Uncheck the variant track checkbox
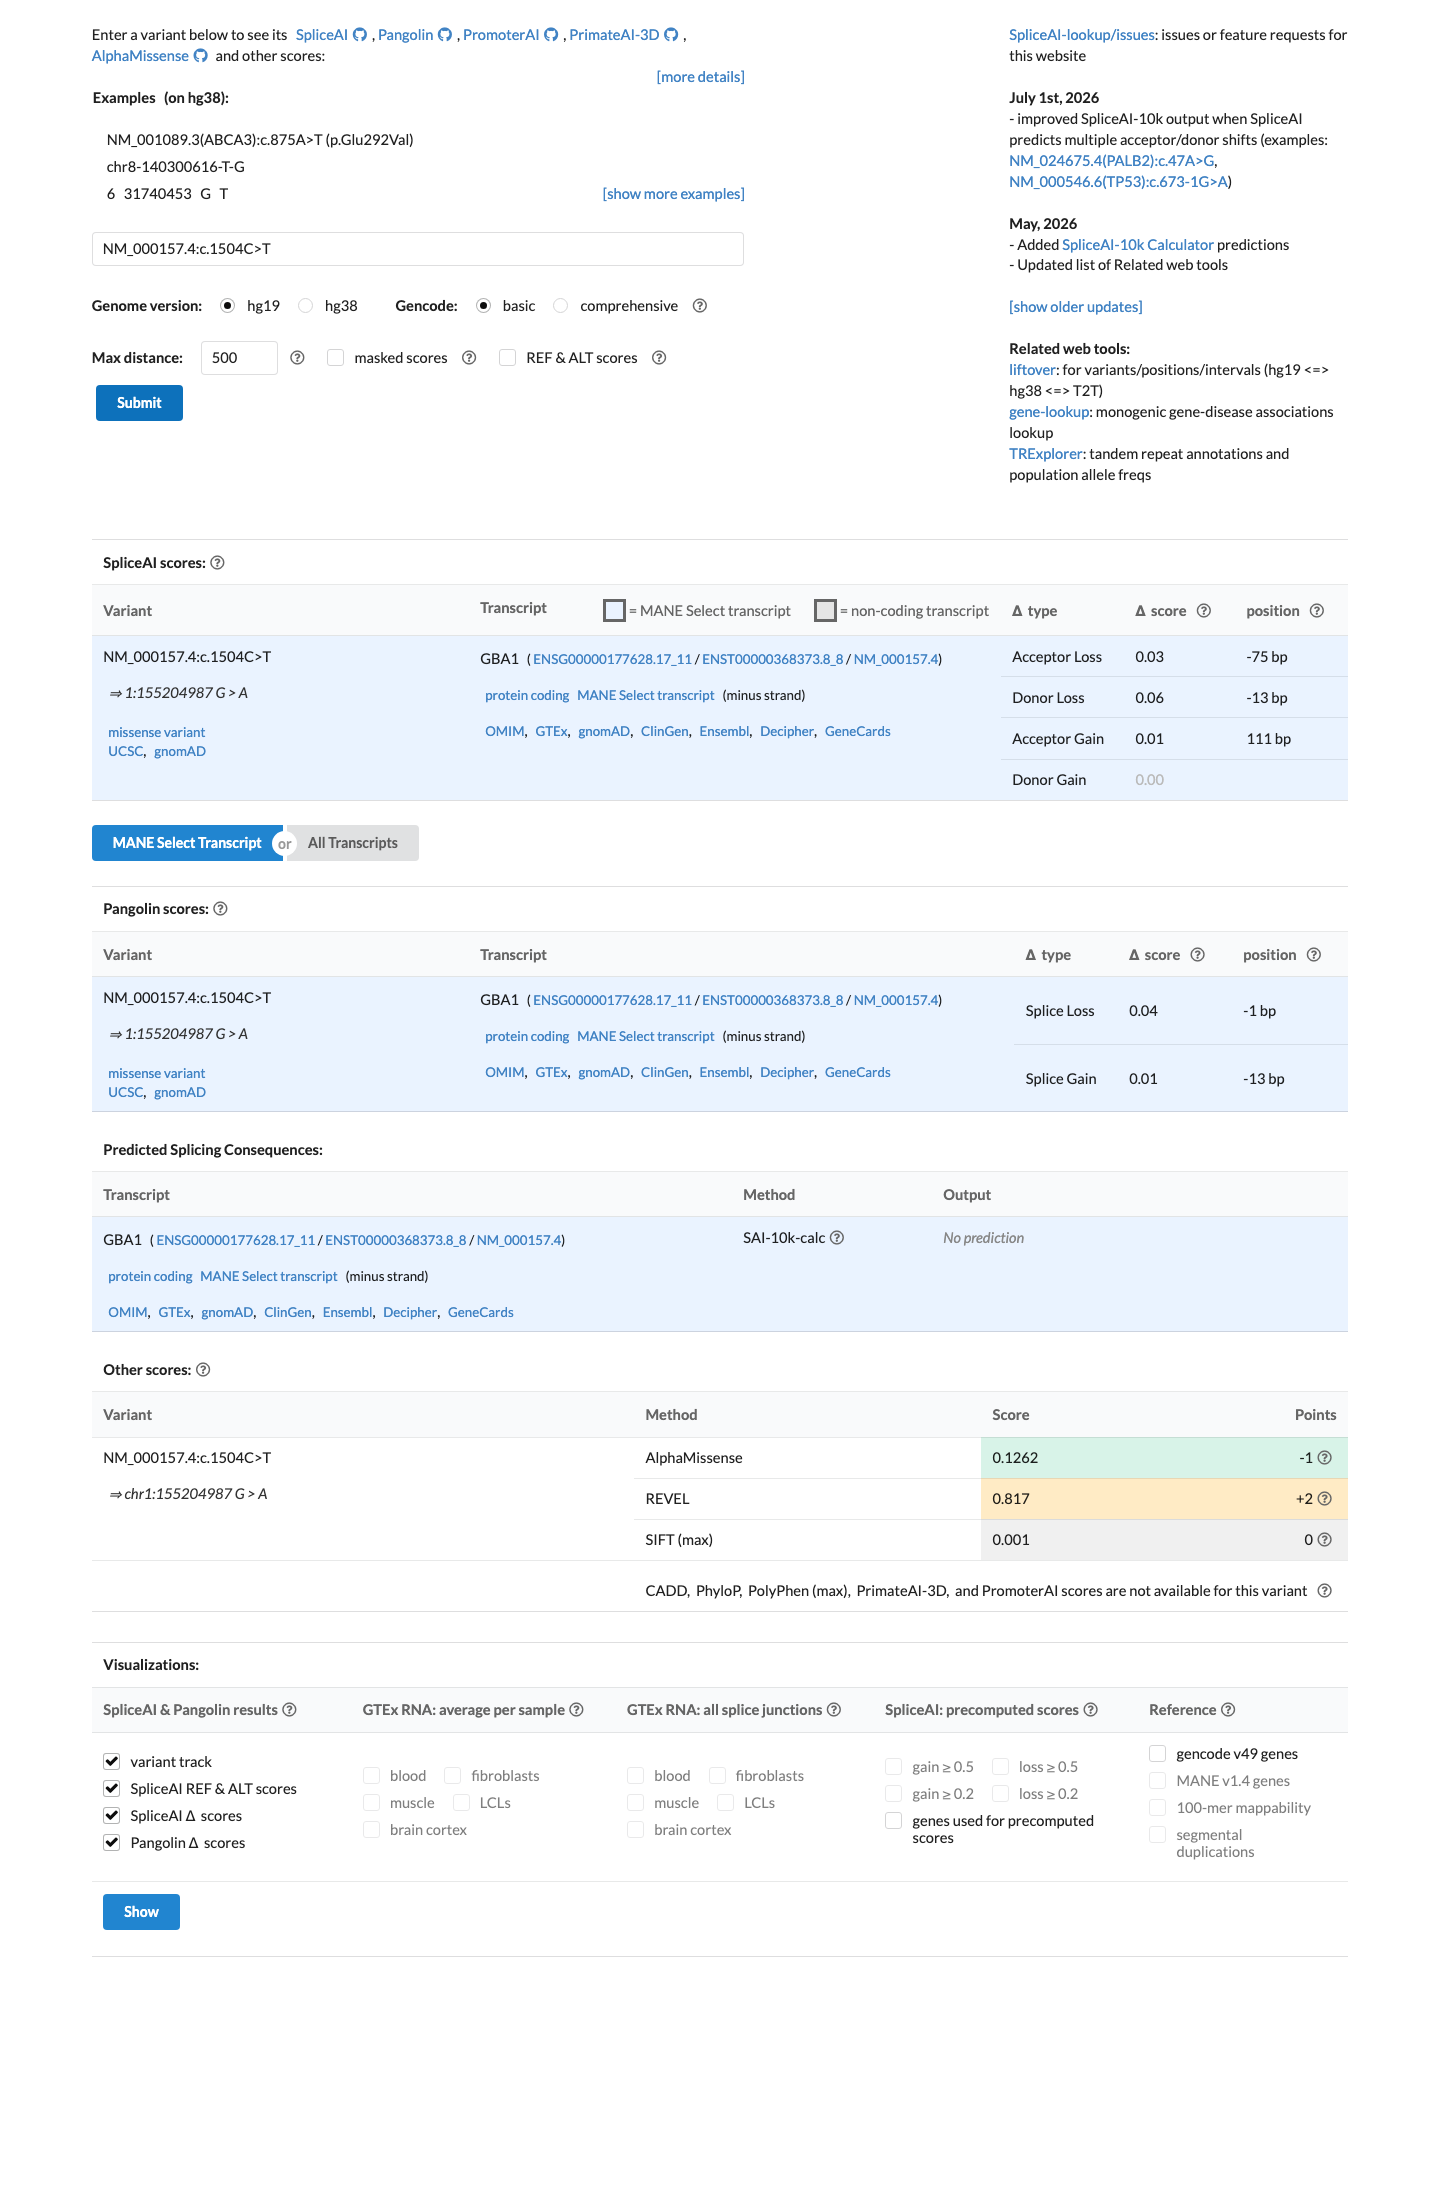This screenshot has width=1454, height=2200. [112, 1762]
